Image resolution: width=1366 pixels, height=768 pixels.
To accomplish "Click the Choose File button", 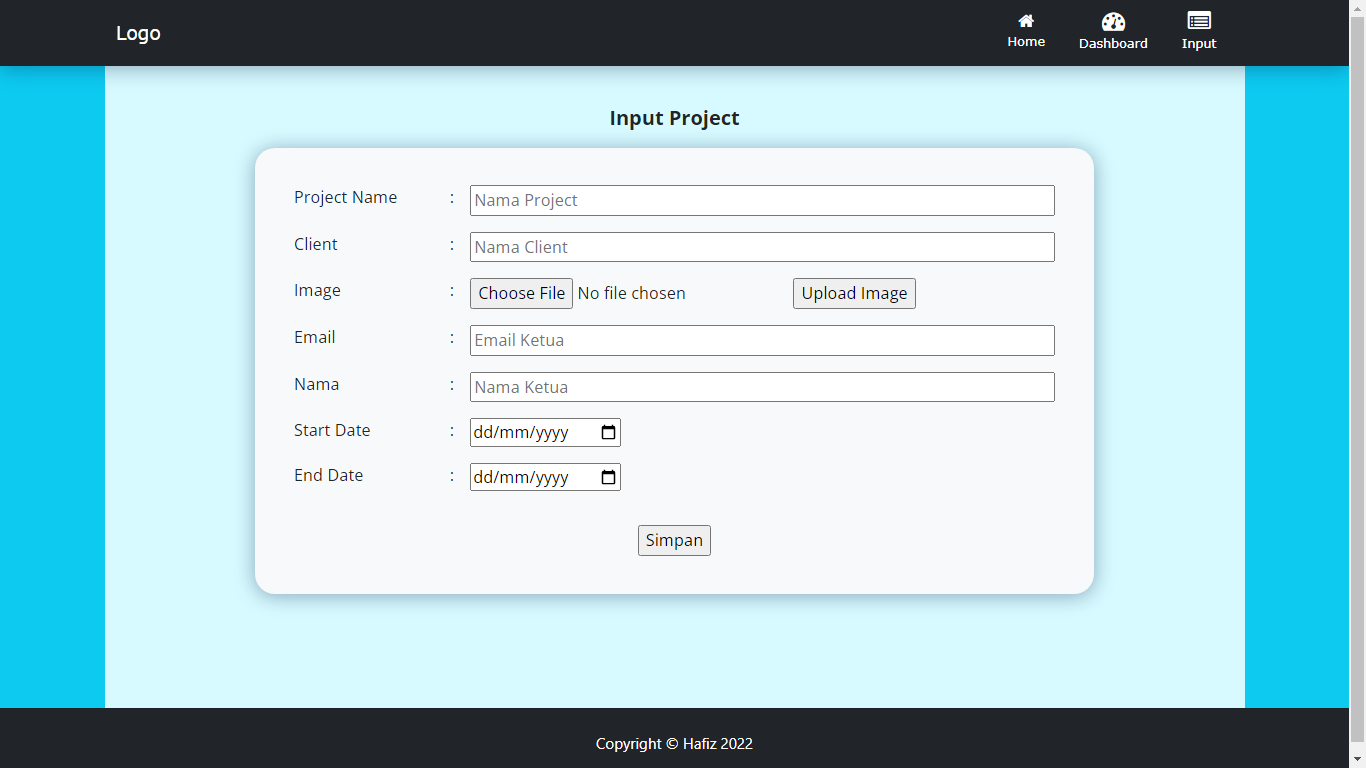I will [521, 293].
